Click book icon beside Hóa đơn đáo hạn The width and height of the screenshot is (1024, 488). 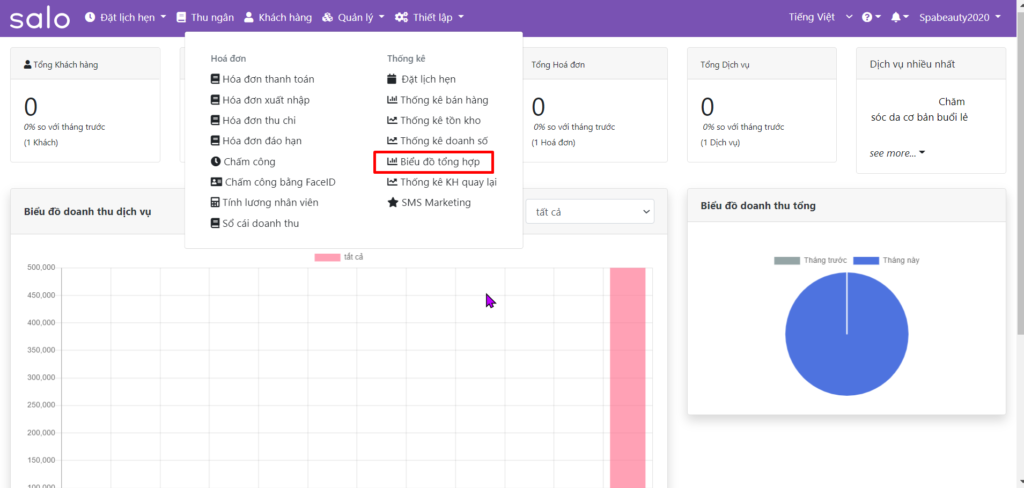(216, 140)
